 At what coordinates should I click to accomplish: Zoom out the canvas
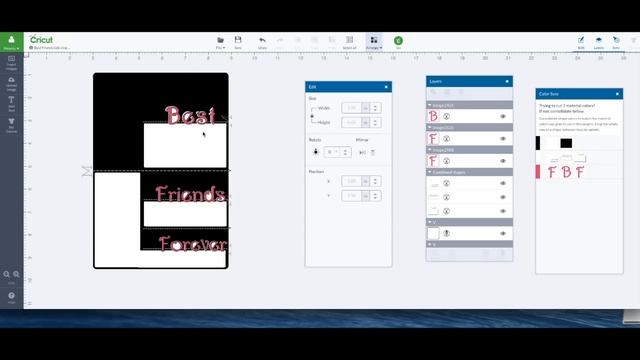pos(7,274)
